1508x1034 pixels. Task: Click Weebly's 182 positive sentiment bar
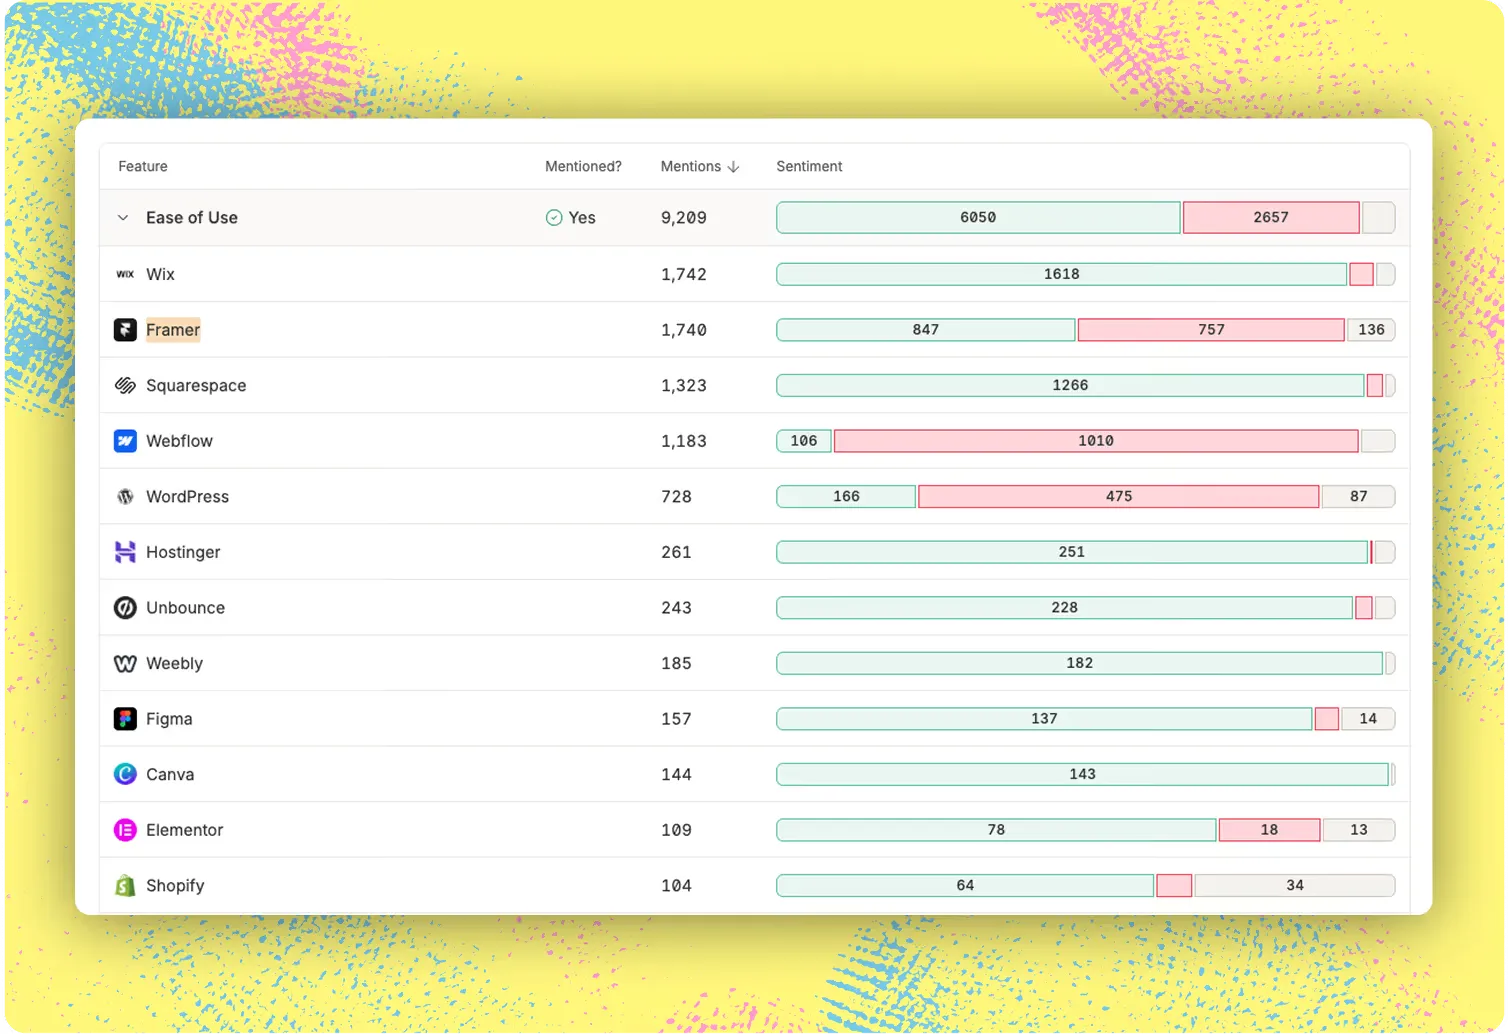tap(1080, 663)
